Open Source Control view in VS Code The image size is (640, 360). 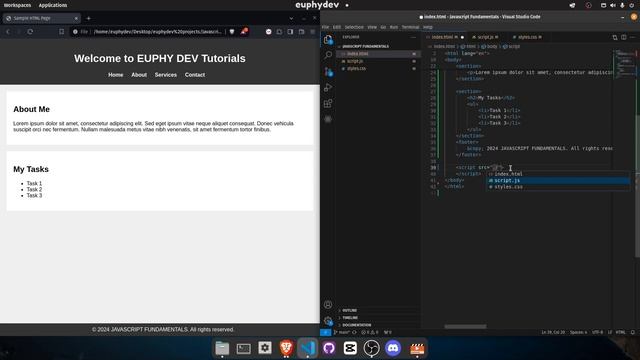[x=328, y=71]
